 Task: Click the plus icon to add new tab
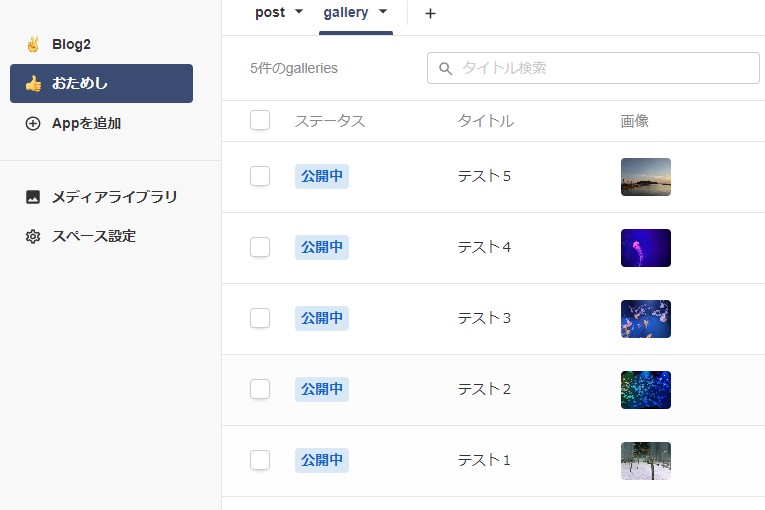pyautogui.click(x=430, y=14)
